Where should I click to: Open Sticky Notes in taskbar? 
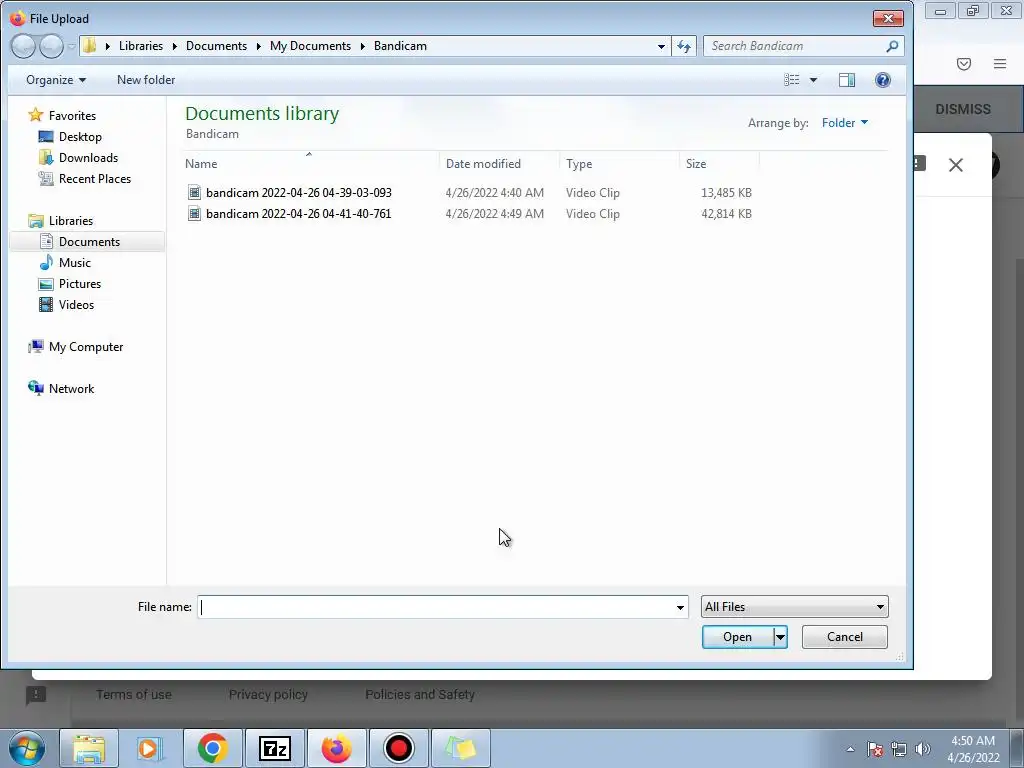460,748
